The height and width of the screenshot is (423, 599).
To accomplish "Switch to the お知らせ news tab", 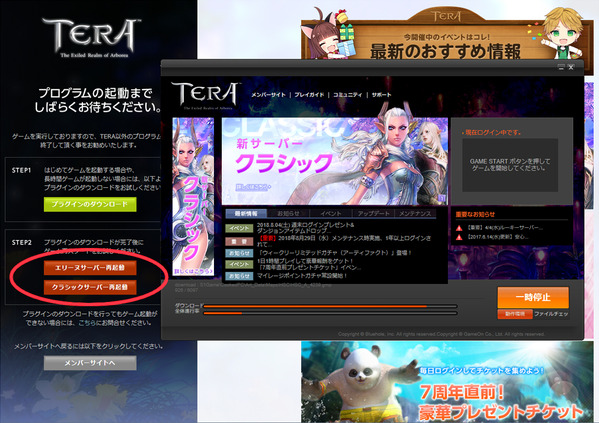I will pyautogui.click(x=288, y=214).
